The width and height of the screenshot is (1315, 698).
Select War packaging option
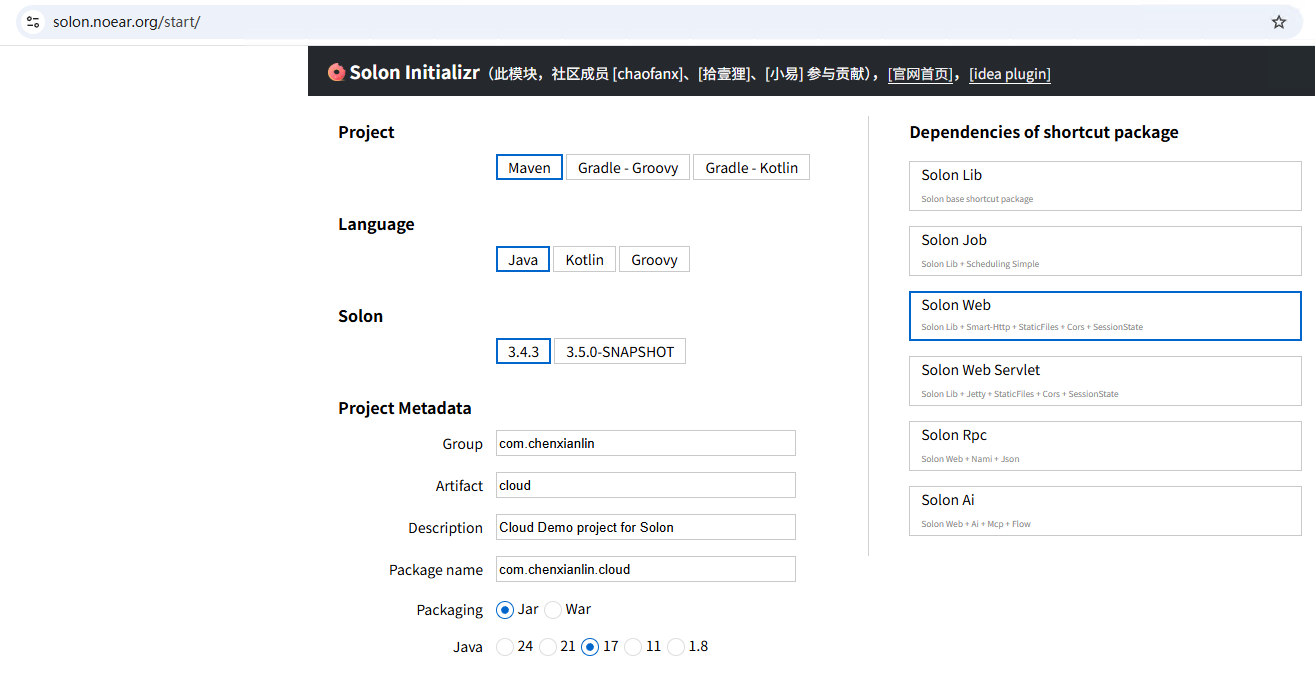[553, 610]
